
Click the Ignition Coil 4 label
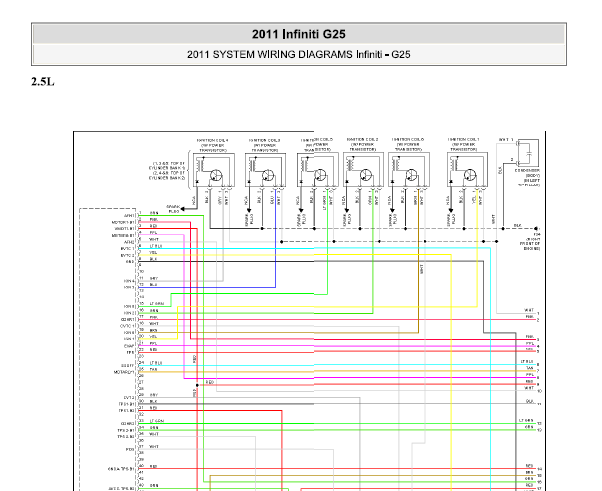click(x=213, y=145)
